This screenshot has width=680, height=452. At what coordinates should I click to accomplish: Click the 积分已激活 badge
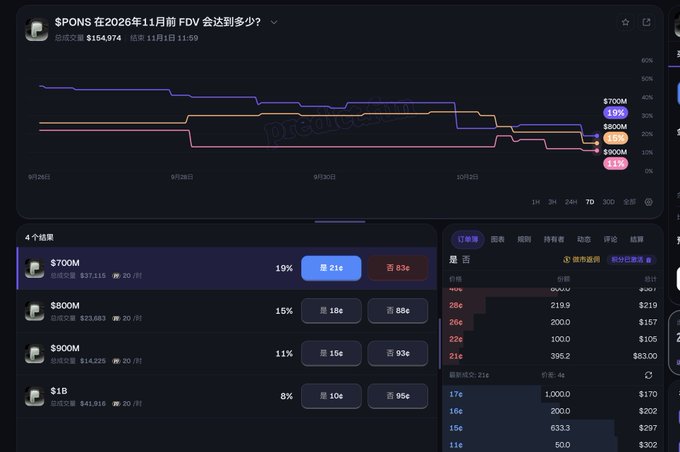click(x=631, y=259)
